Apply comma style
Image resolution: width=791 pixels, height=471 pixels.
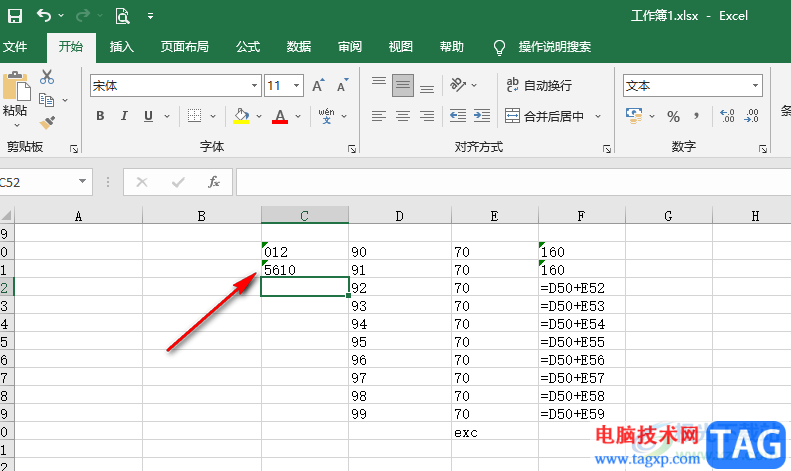tap(696, 116)
